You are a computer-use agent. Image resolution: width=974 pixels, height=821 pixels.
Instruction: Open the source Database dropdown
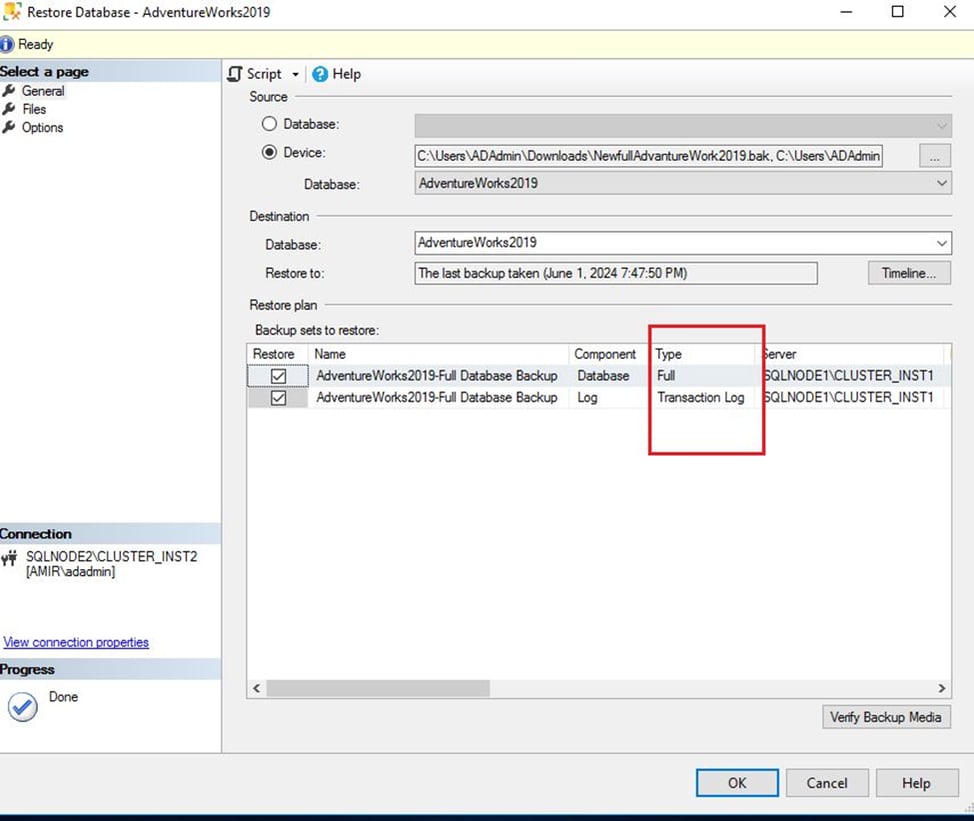[x=940, y=184]
